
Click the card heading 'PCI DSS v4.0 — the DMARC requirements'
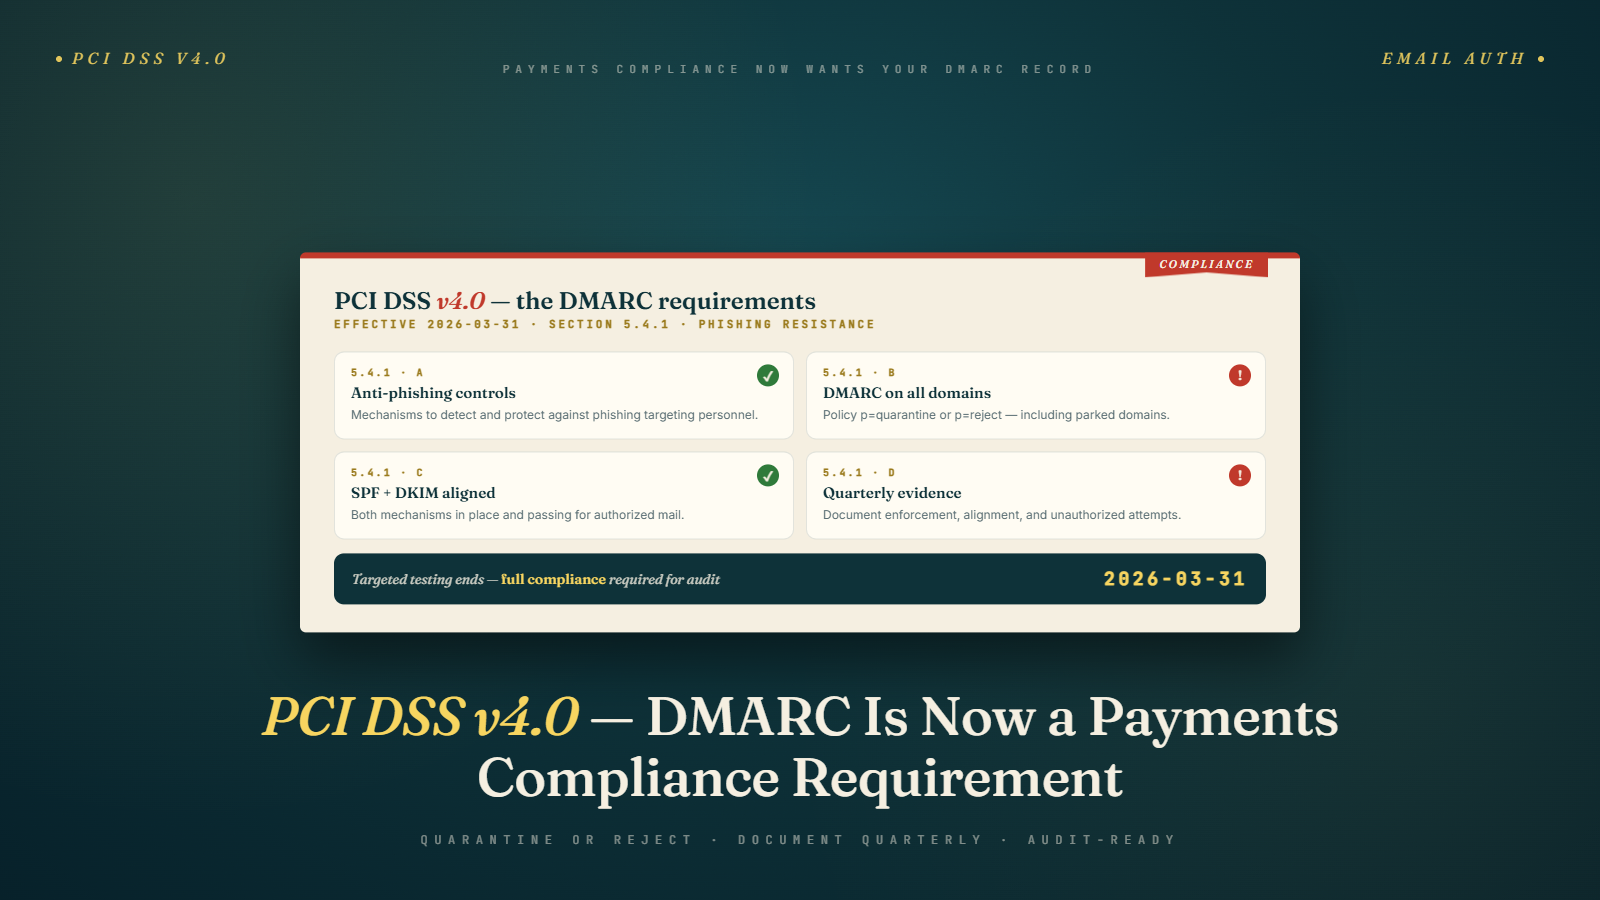tap(575, 301)
